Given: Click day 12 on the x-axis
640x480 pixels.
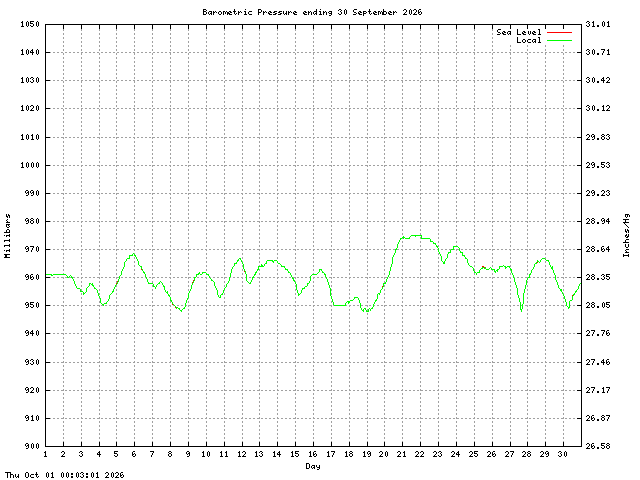Looking at the screenshot, I should [x=242, y=454].
